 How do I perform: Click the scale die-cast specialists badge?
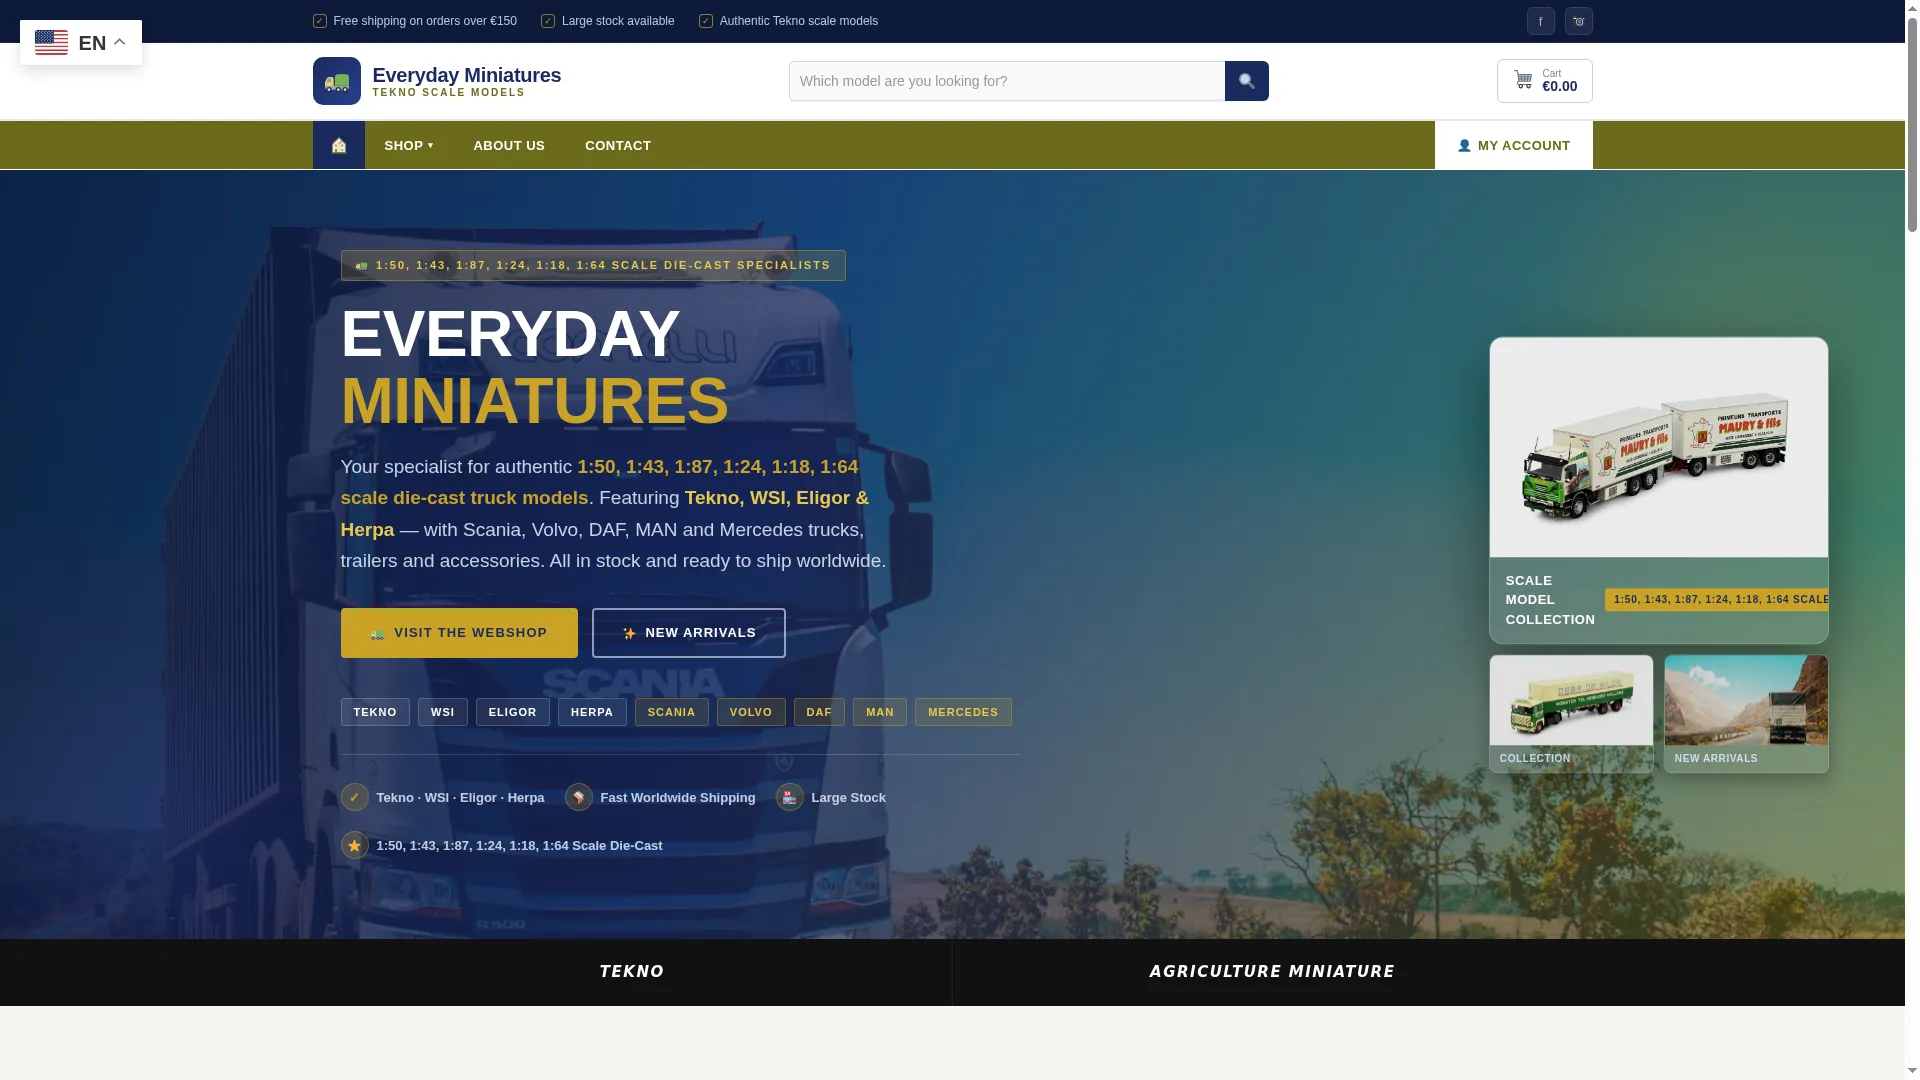(593, 265)
